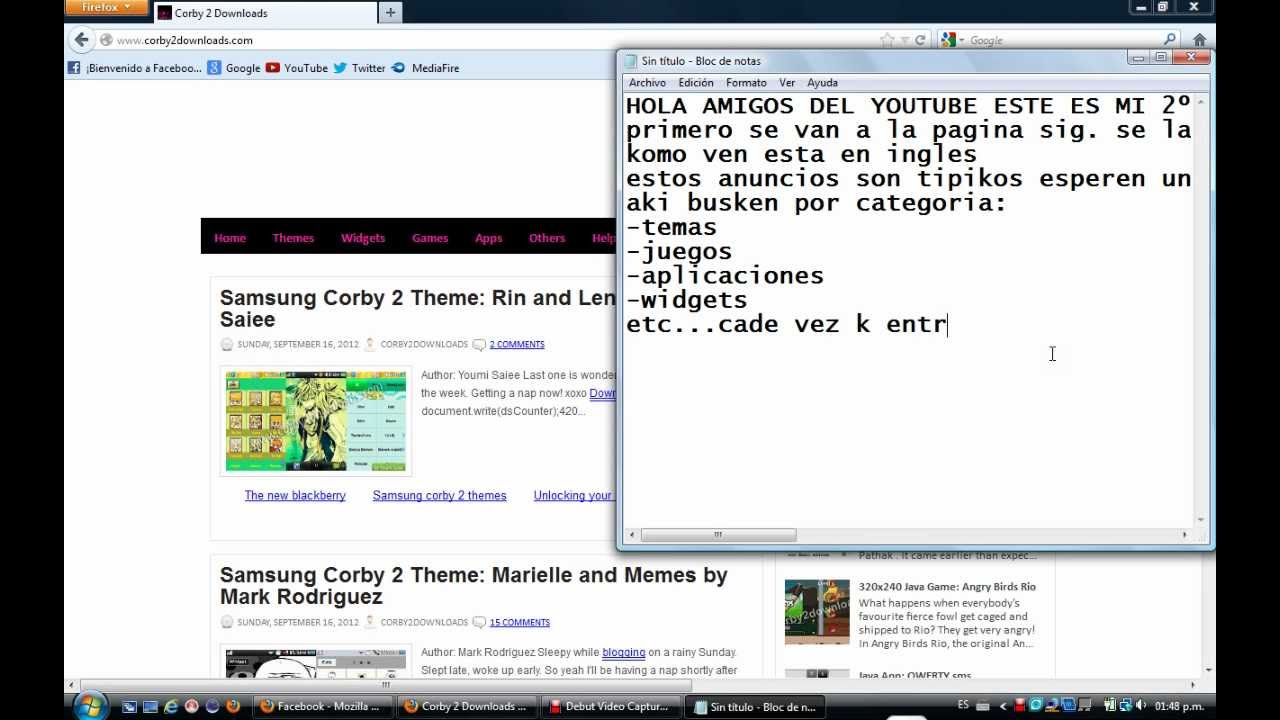The image size is (1280, 720).
Task: Click the Firefox address bar URL
Action: click(x=184, y=40)
